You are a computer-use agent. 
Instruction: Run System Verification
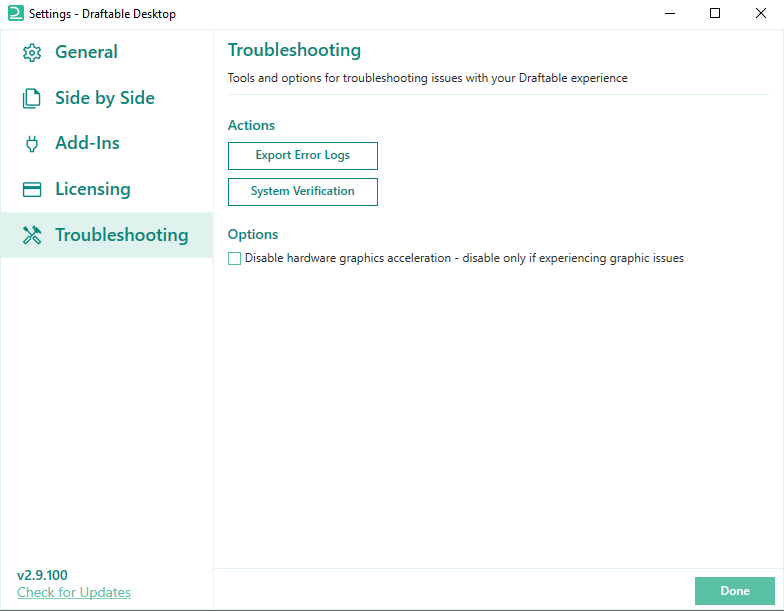click(x=302, y=192)
